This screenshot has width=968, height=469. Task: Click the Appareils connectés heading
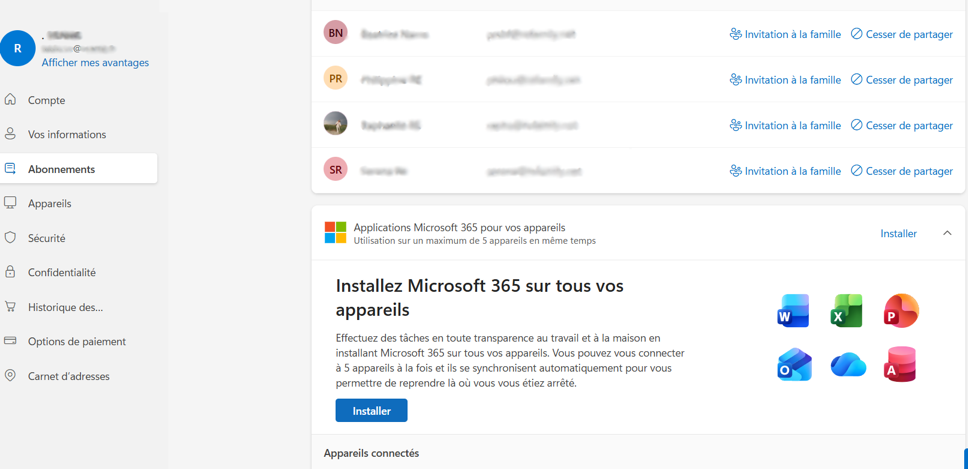[x=371, y=453]
